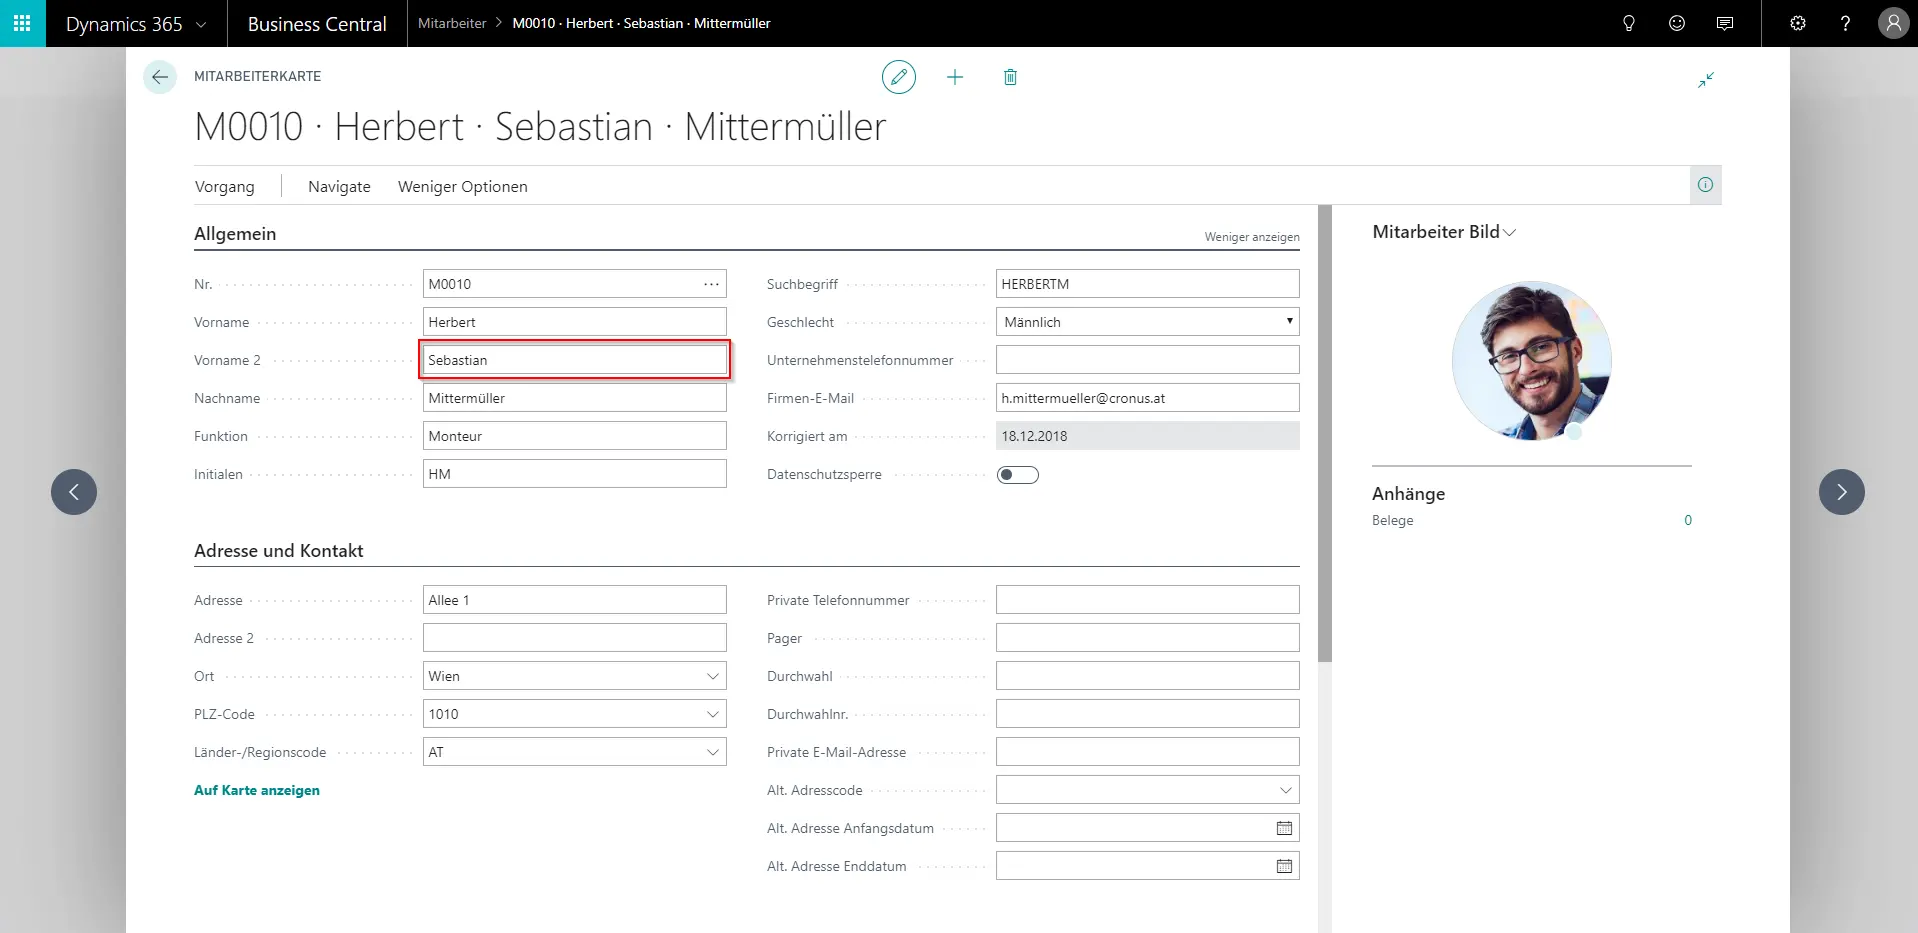Open the smiley feedback icon
1918x933 pixels.
pos(1677,23)
